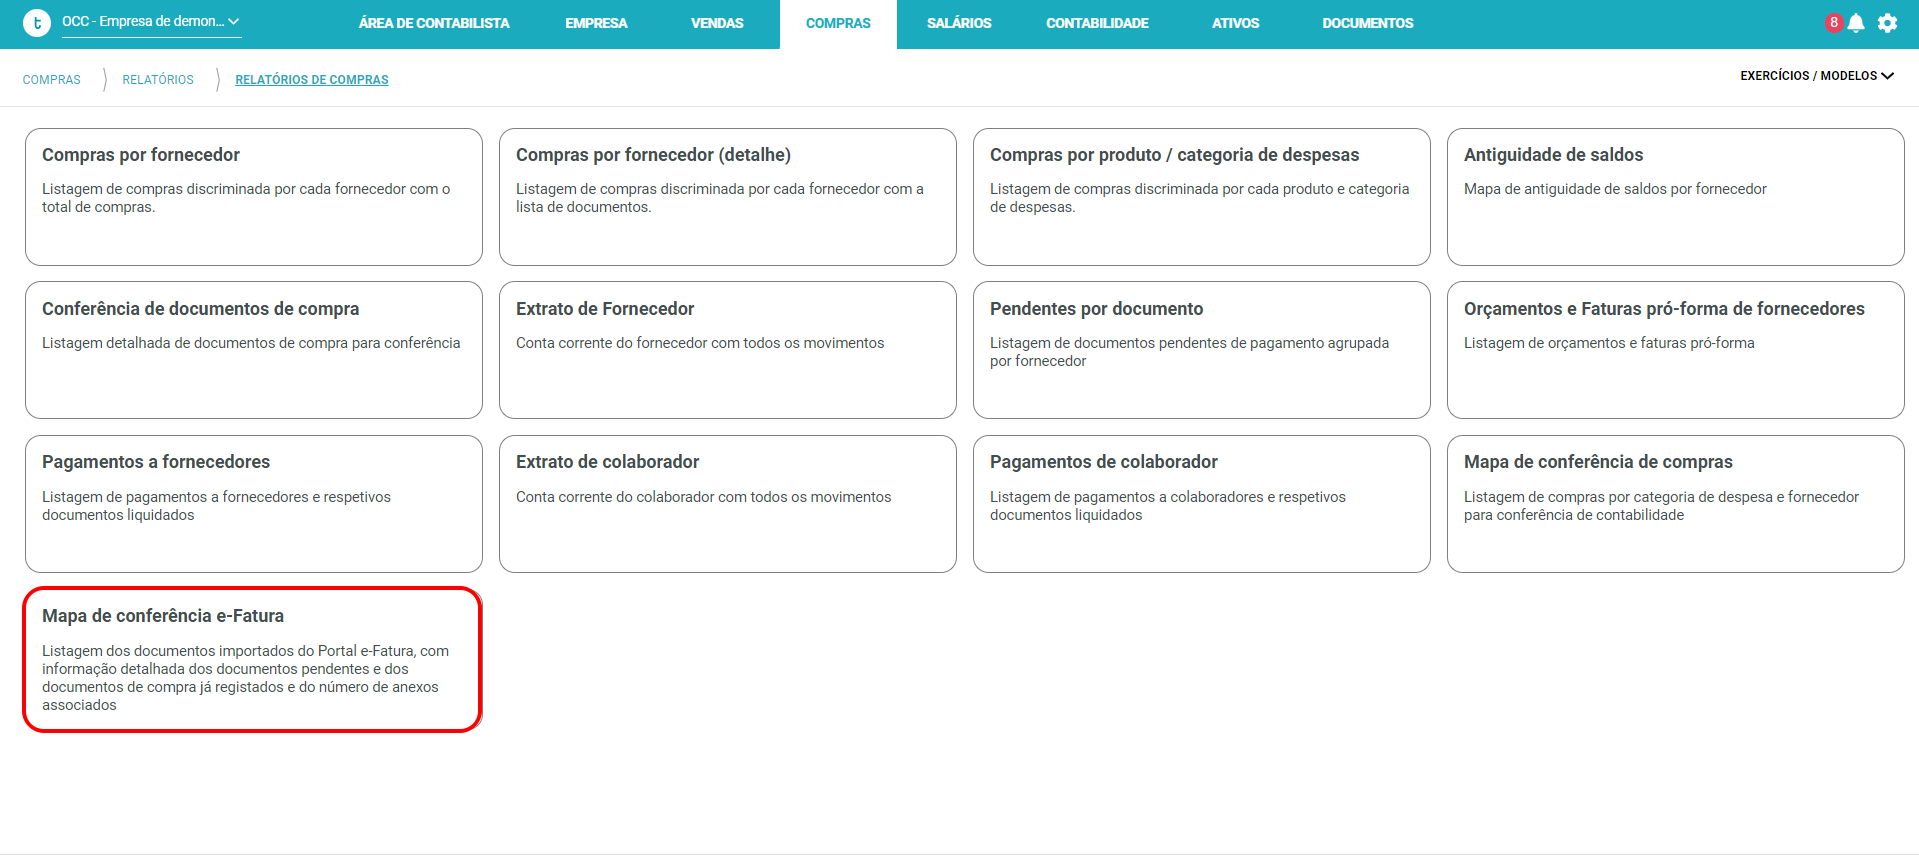Go to Relatórios breadcrumb link

pyautogui.click(x=158, y=80)
